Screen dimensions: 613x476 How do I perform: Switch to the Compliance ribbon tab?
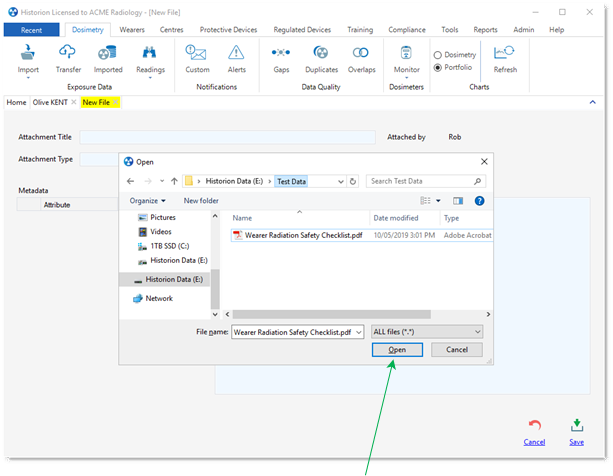click(407, 30)
